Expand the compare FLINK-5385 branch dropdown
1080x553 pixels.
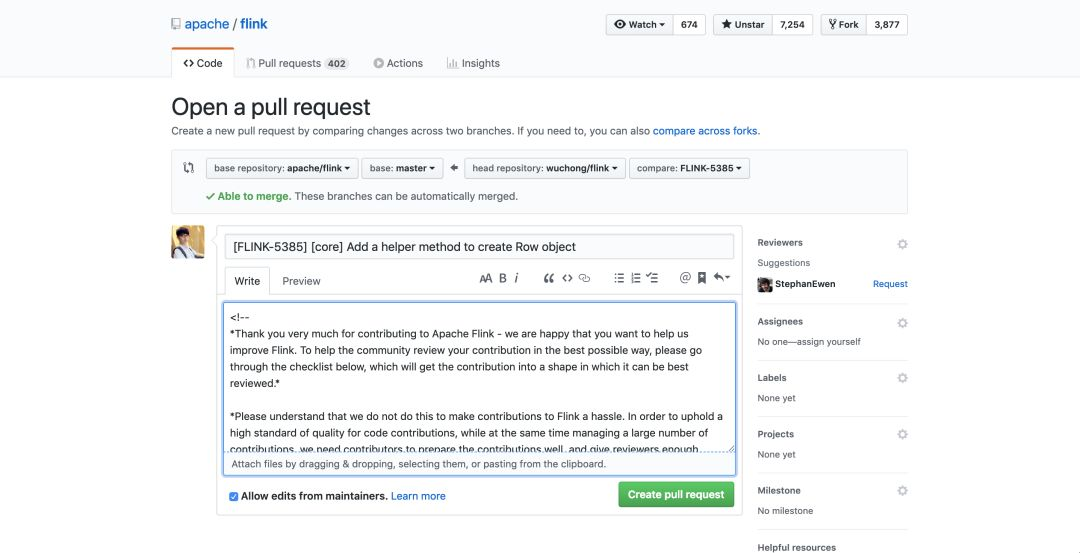pos(690,169)
